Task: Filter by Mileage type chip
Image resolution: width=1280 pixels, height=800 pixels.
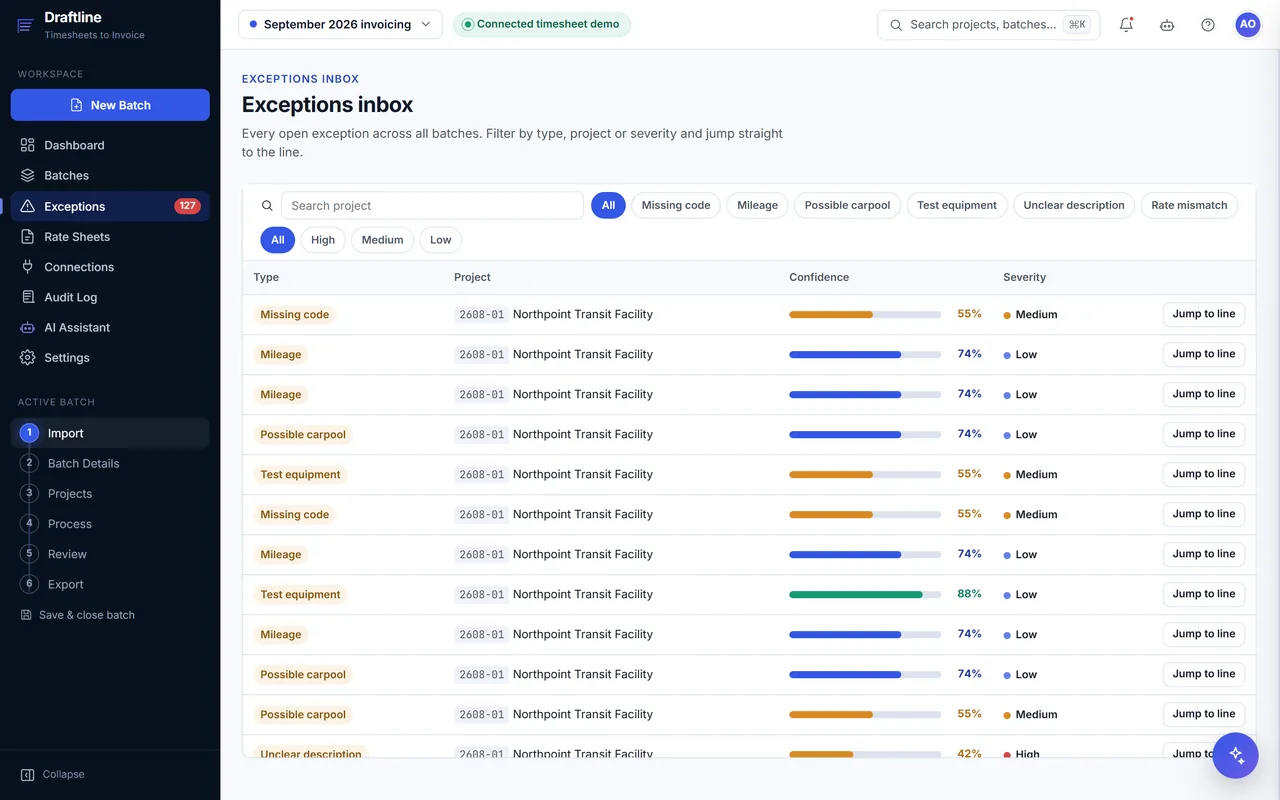Action: (757, 205)
